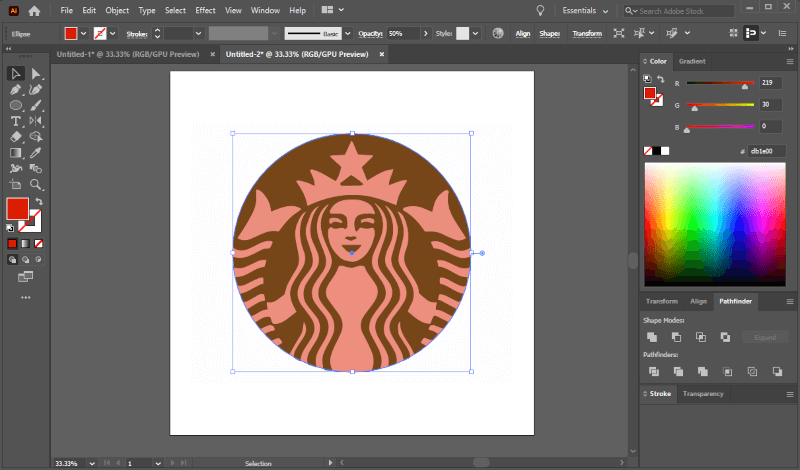
Task: Activate the Reflect tool
Action: tap(36, 121)
